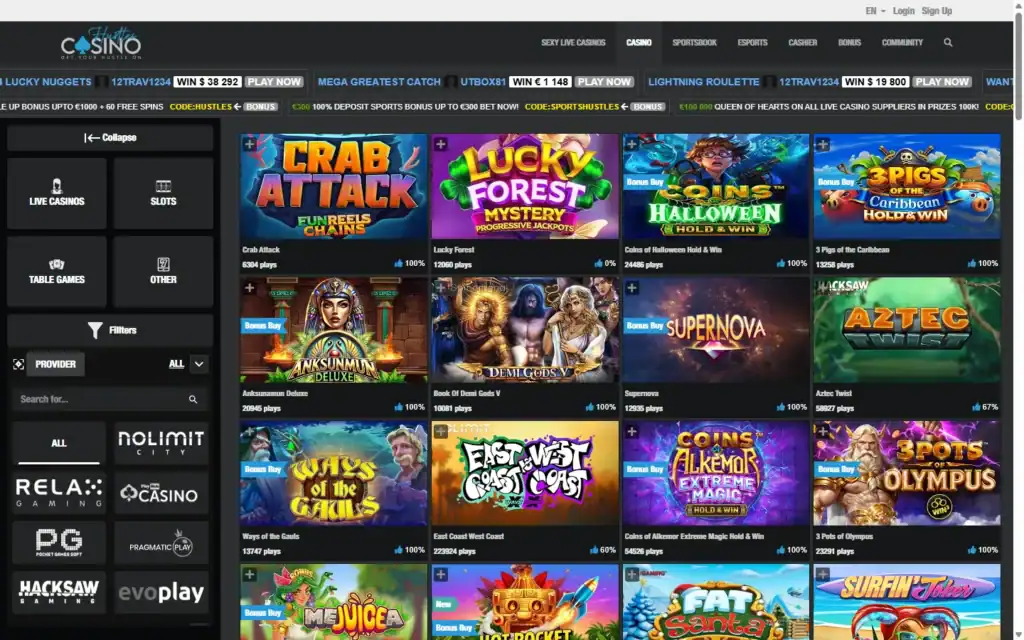This screenshot has width=1024, height=640.
Task: Add 3 Pots of Olympus plus icon
Action: (x=823, y=431)
